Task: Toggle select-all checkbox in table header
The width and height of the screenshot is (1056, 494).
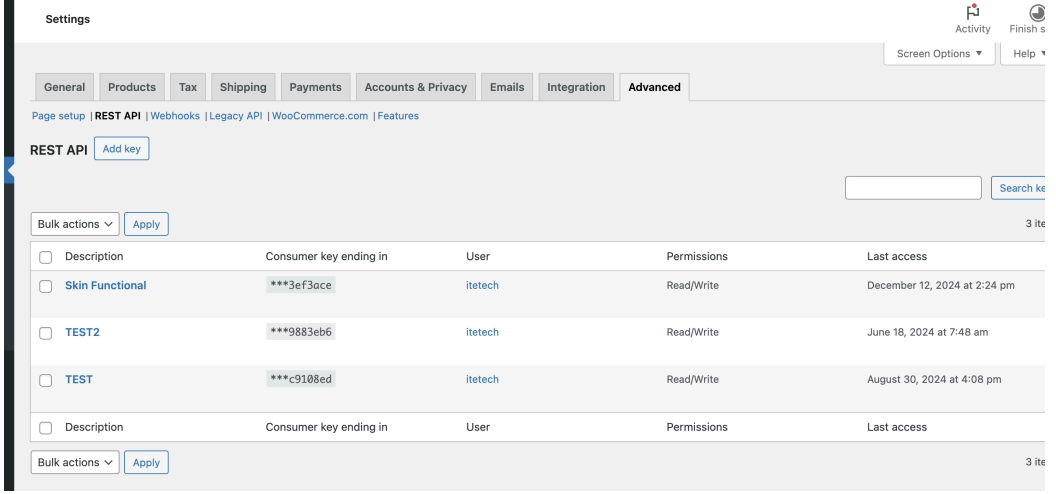Action: click(x=46, y=257)
